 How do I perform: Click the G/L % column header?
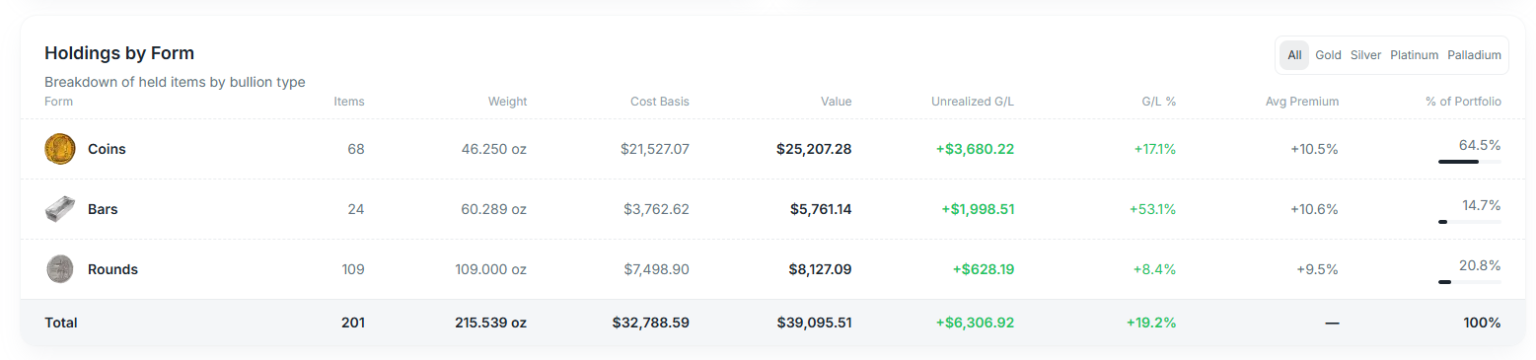coord(1158,101)
